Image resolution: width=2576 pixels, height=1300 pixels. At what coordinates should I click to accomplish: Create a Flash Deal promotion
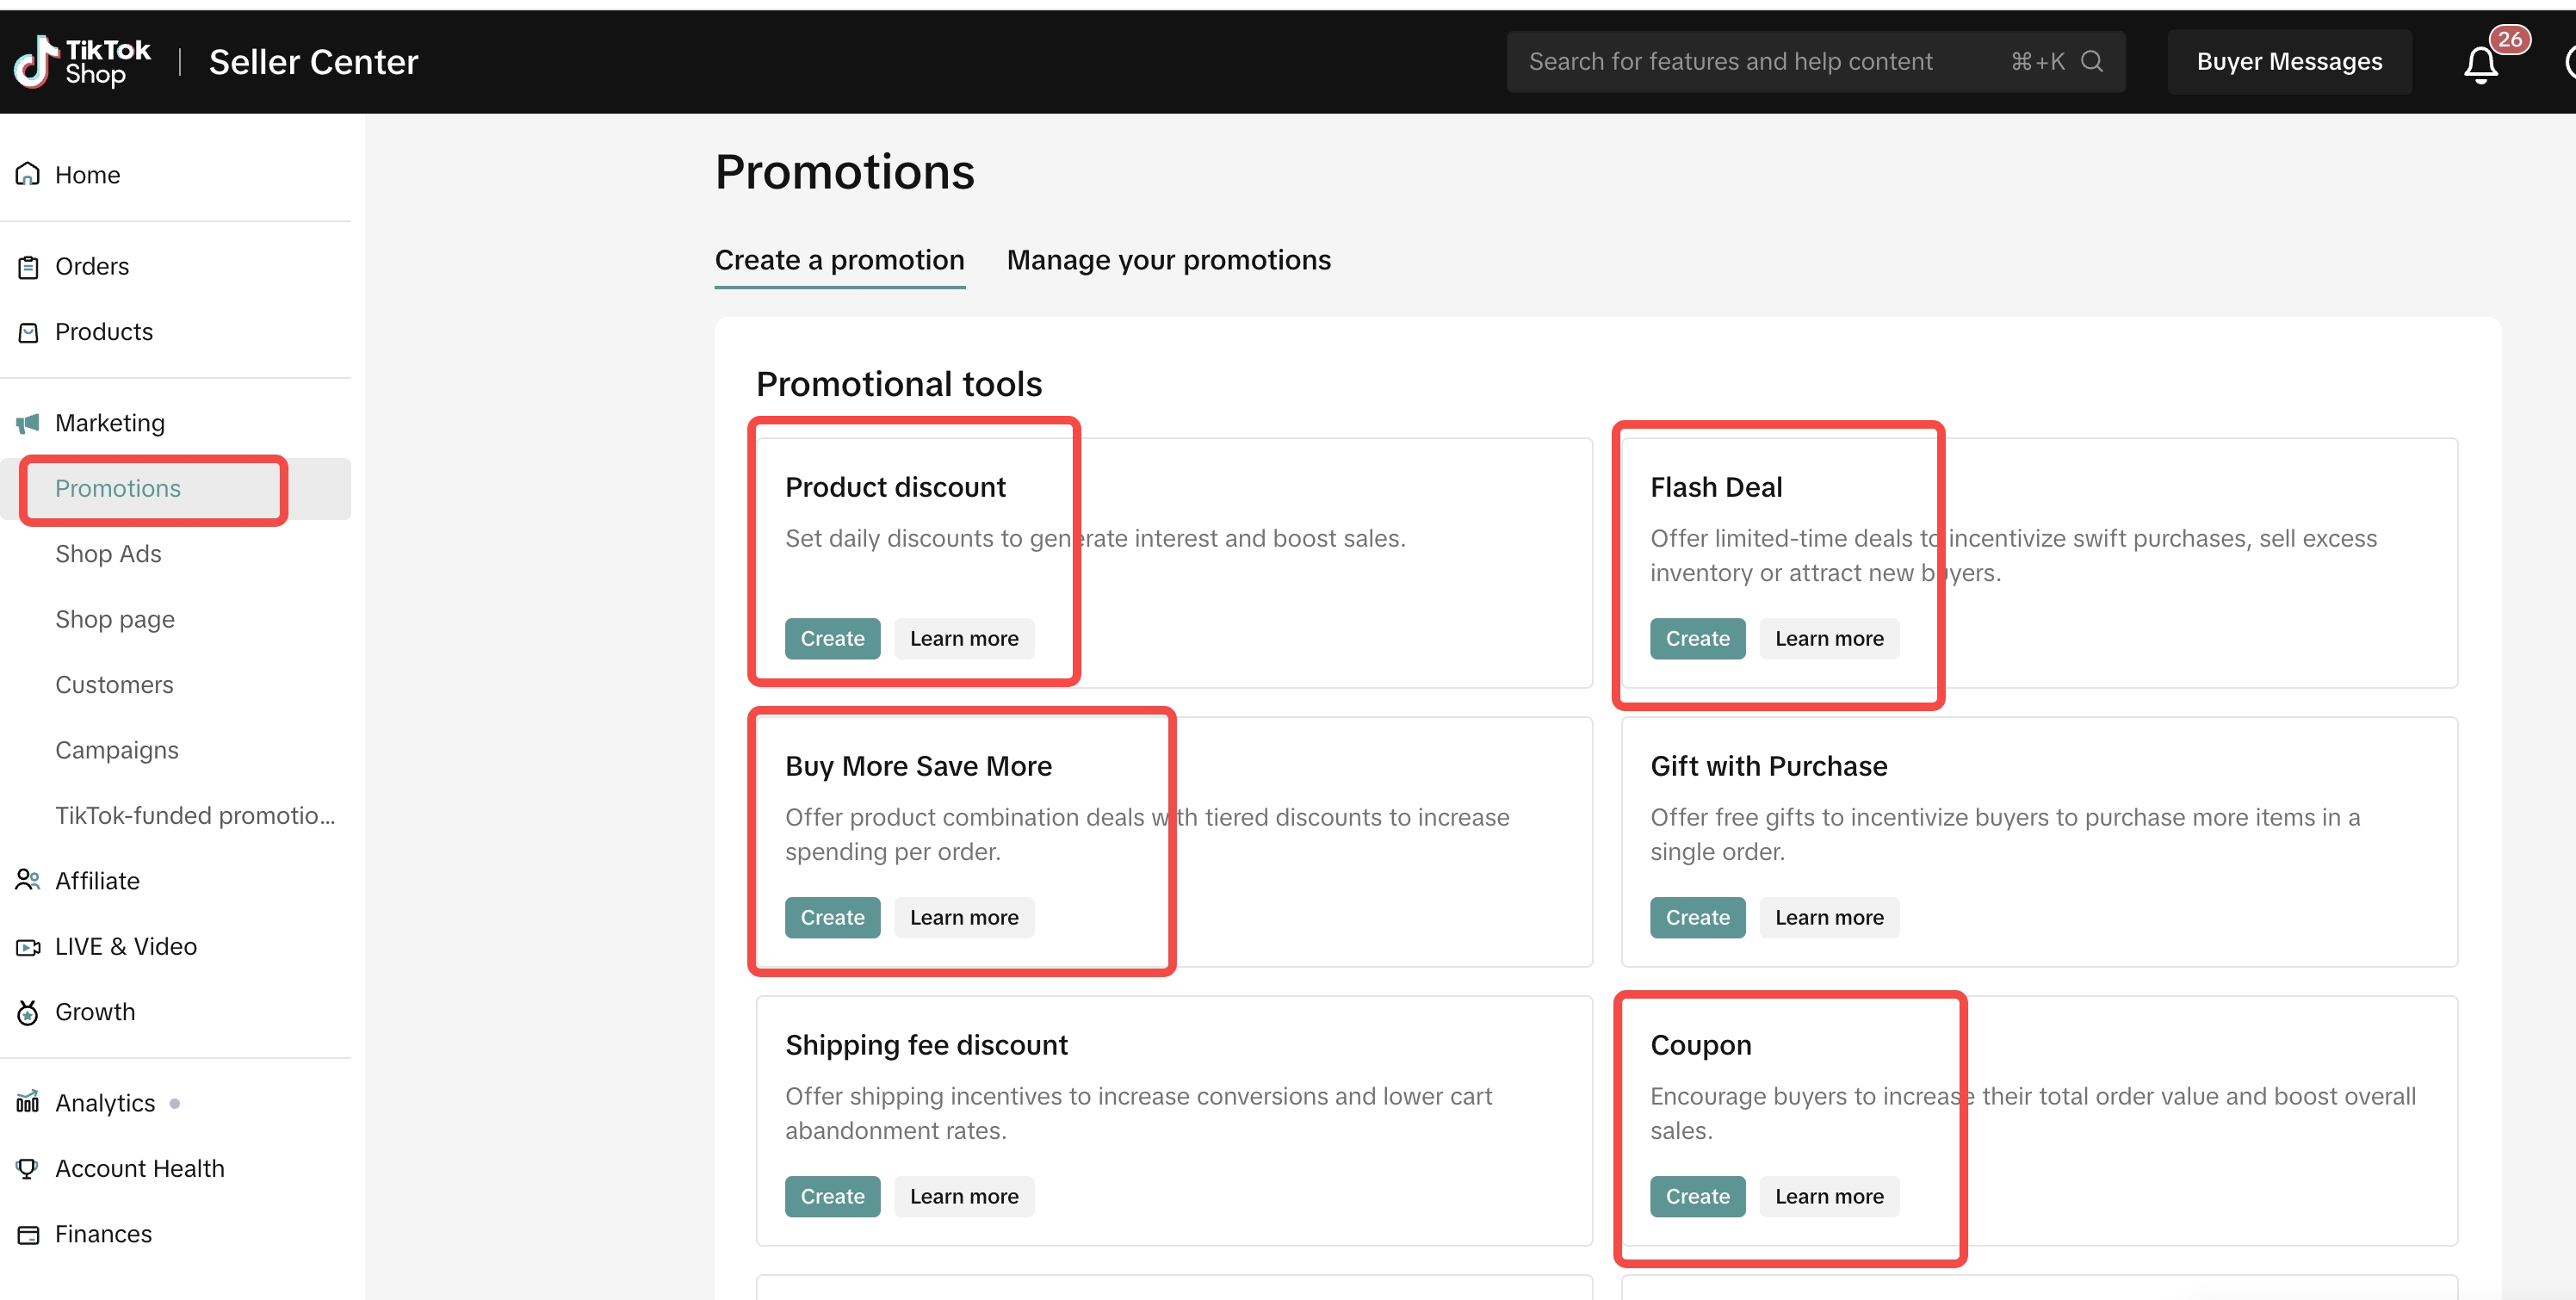click(1696, 639)
